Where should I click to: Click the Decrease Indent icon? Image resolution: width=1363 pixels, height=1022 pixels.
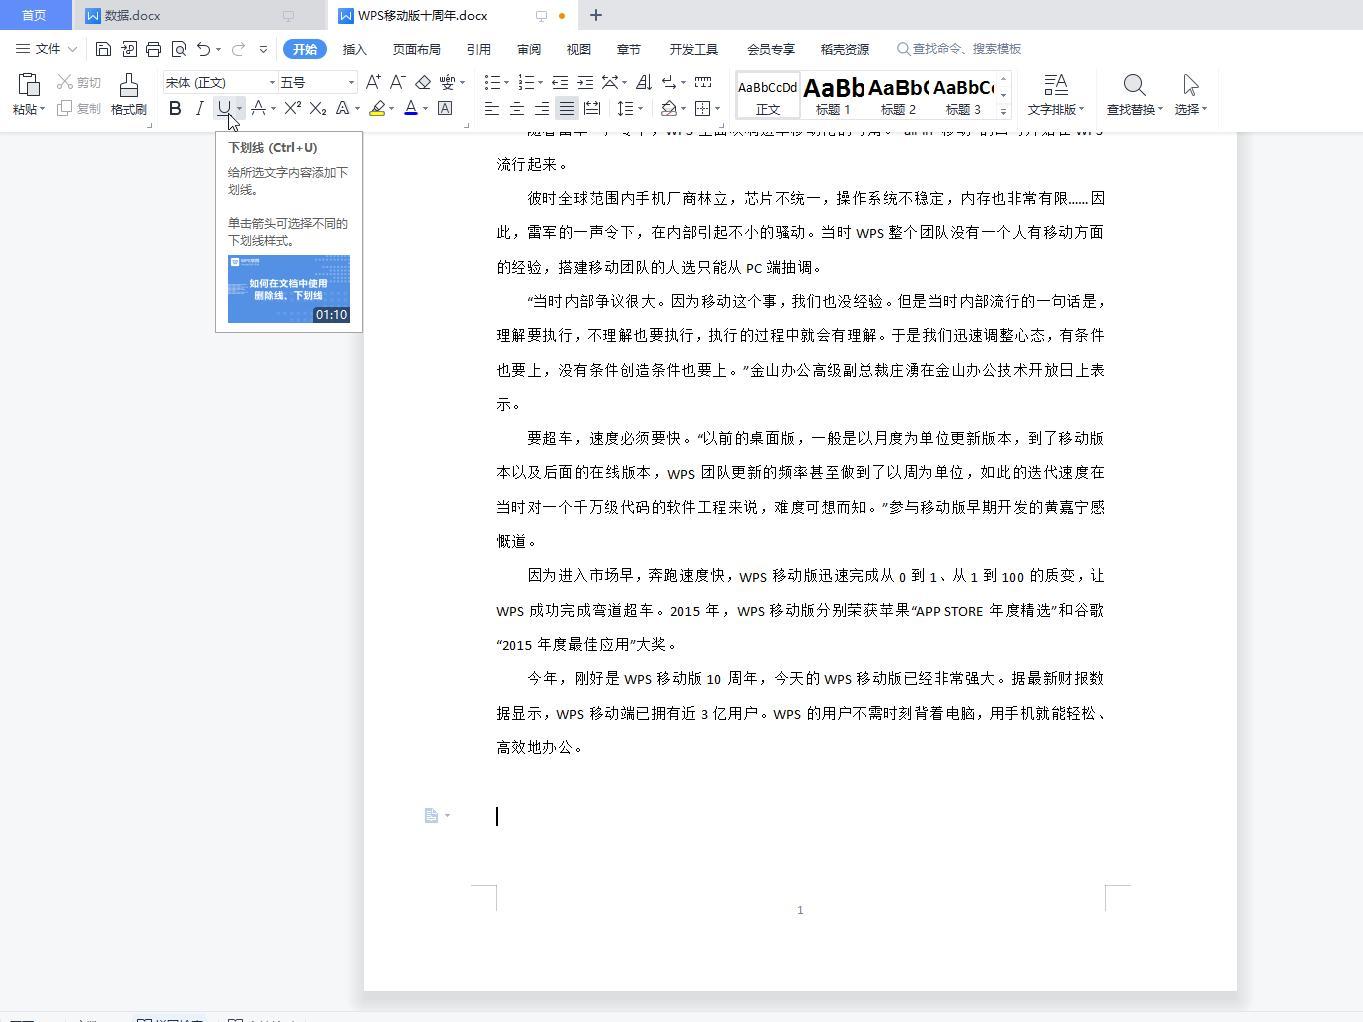[x=560, y=82]
